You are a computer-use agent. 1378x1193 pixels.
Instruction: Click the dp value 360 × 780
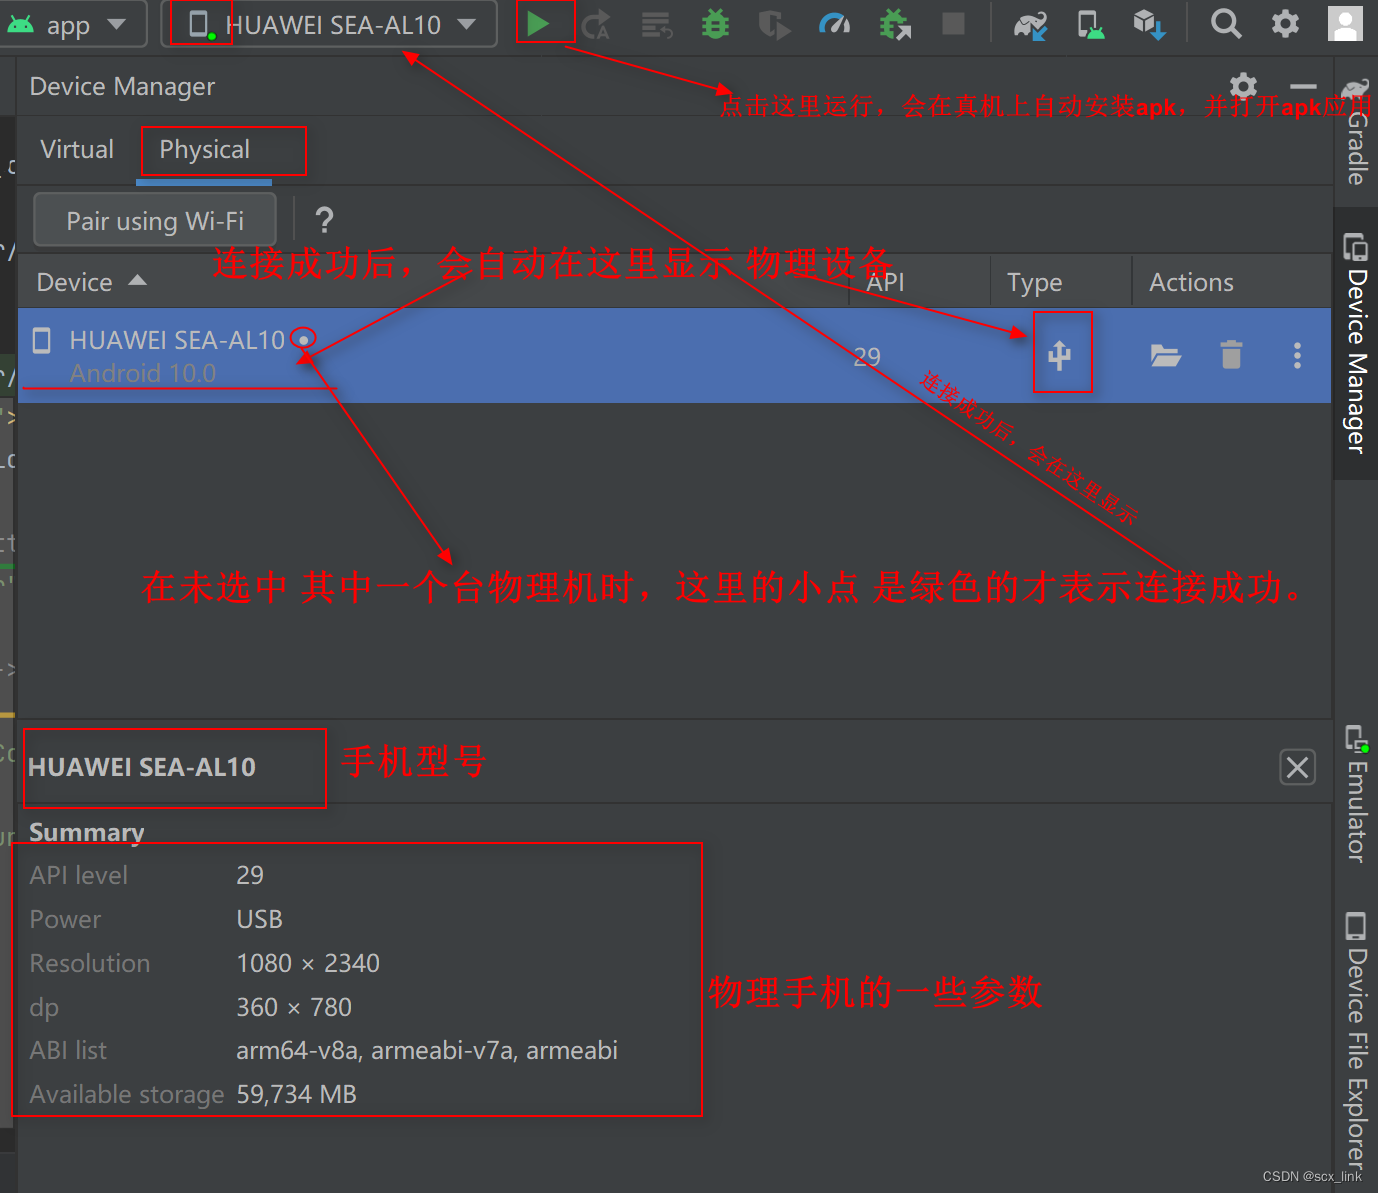tap(294, 1007)
